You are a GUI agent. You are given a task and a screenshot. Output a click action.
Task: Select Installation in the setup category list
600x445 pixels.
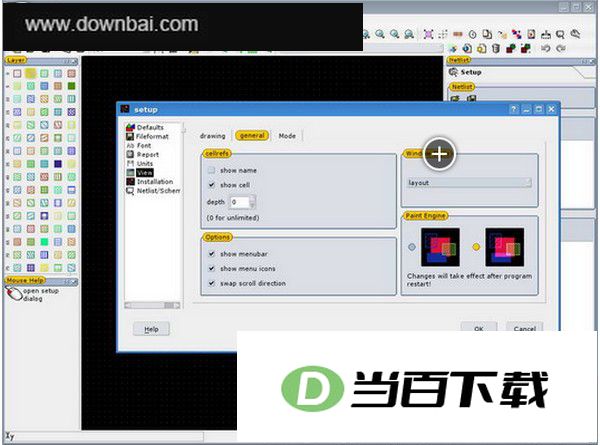click(150, 181)
